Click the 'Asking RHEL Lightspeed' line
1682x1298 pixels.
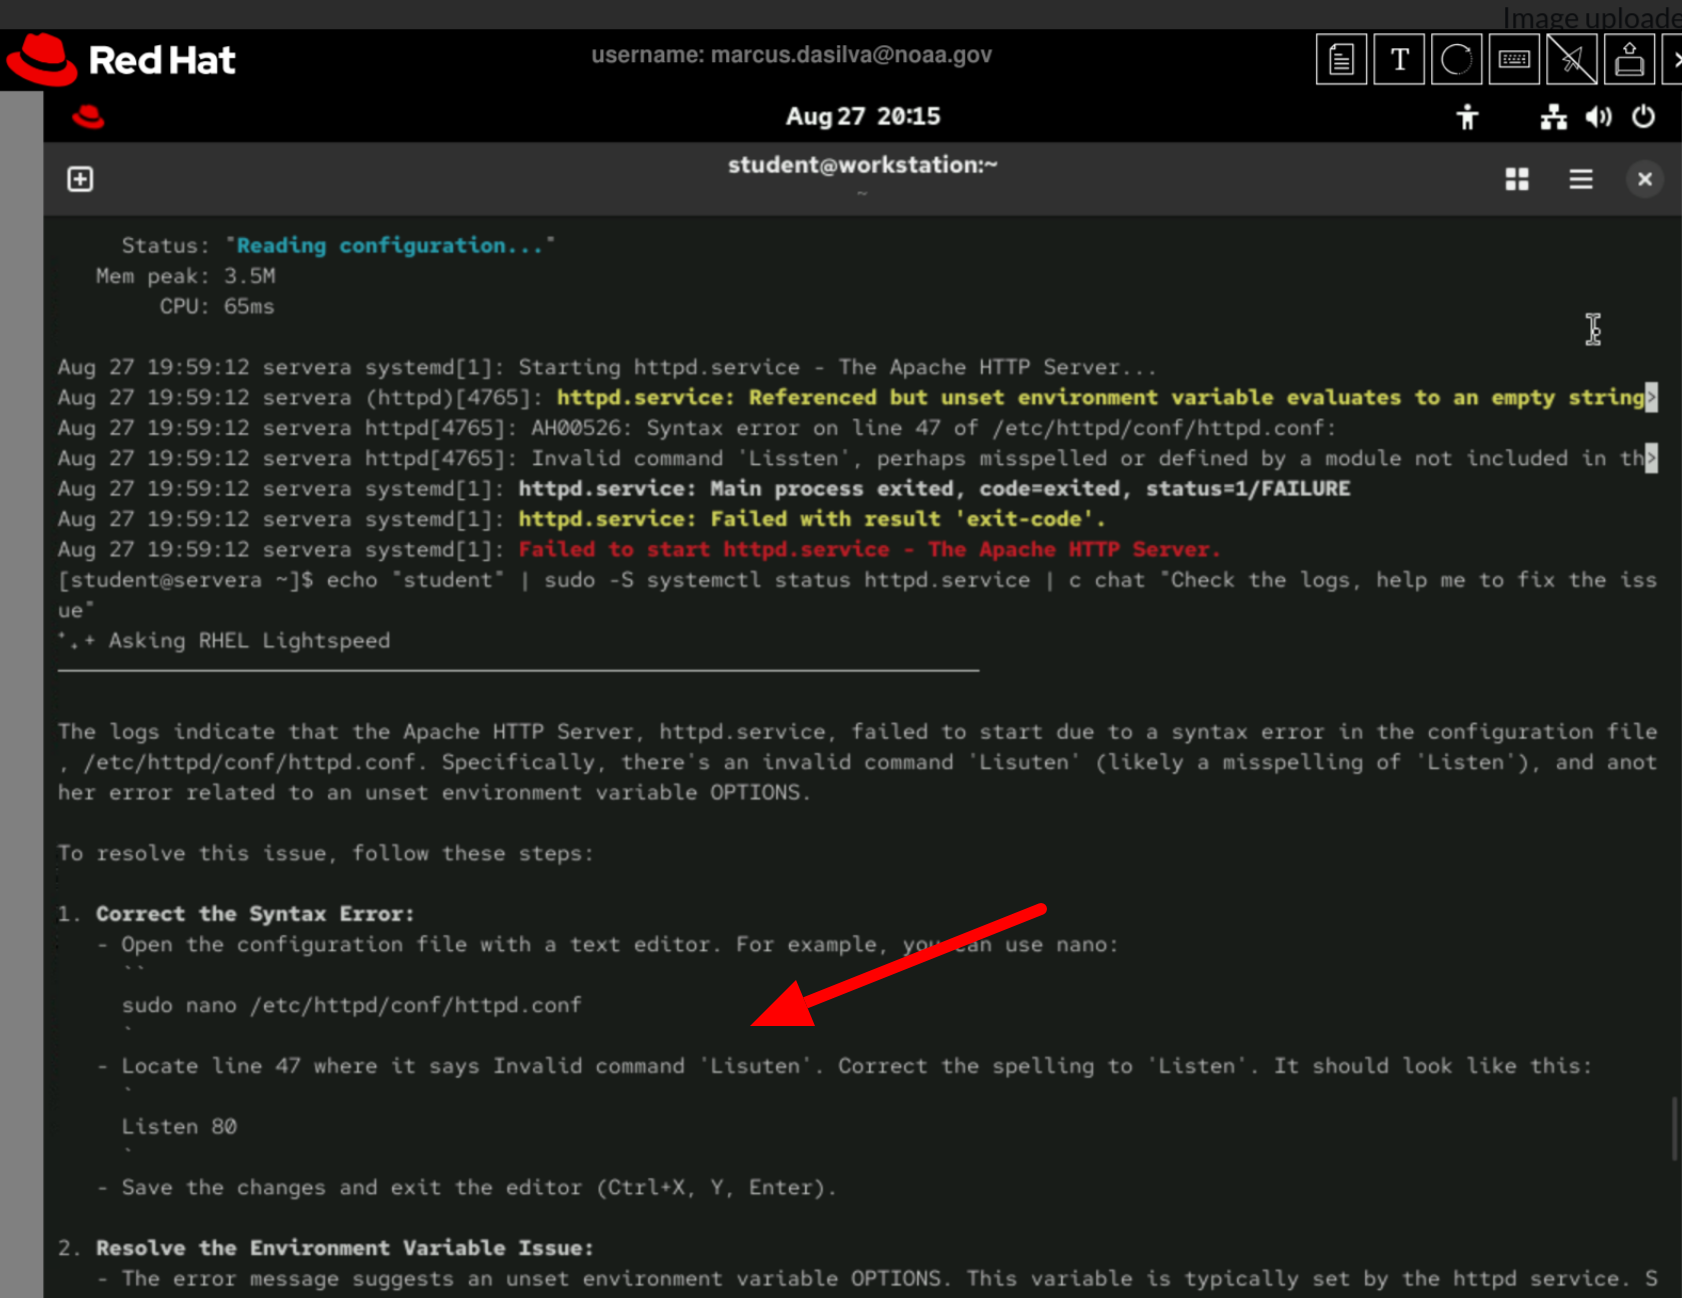tap(224, 641)
